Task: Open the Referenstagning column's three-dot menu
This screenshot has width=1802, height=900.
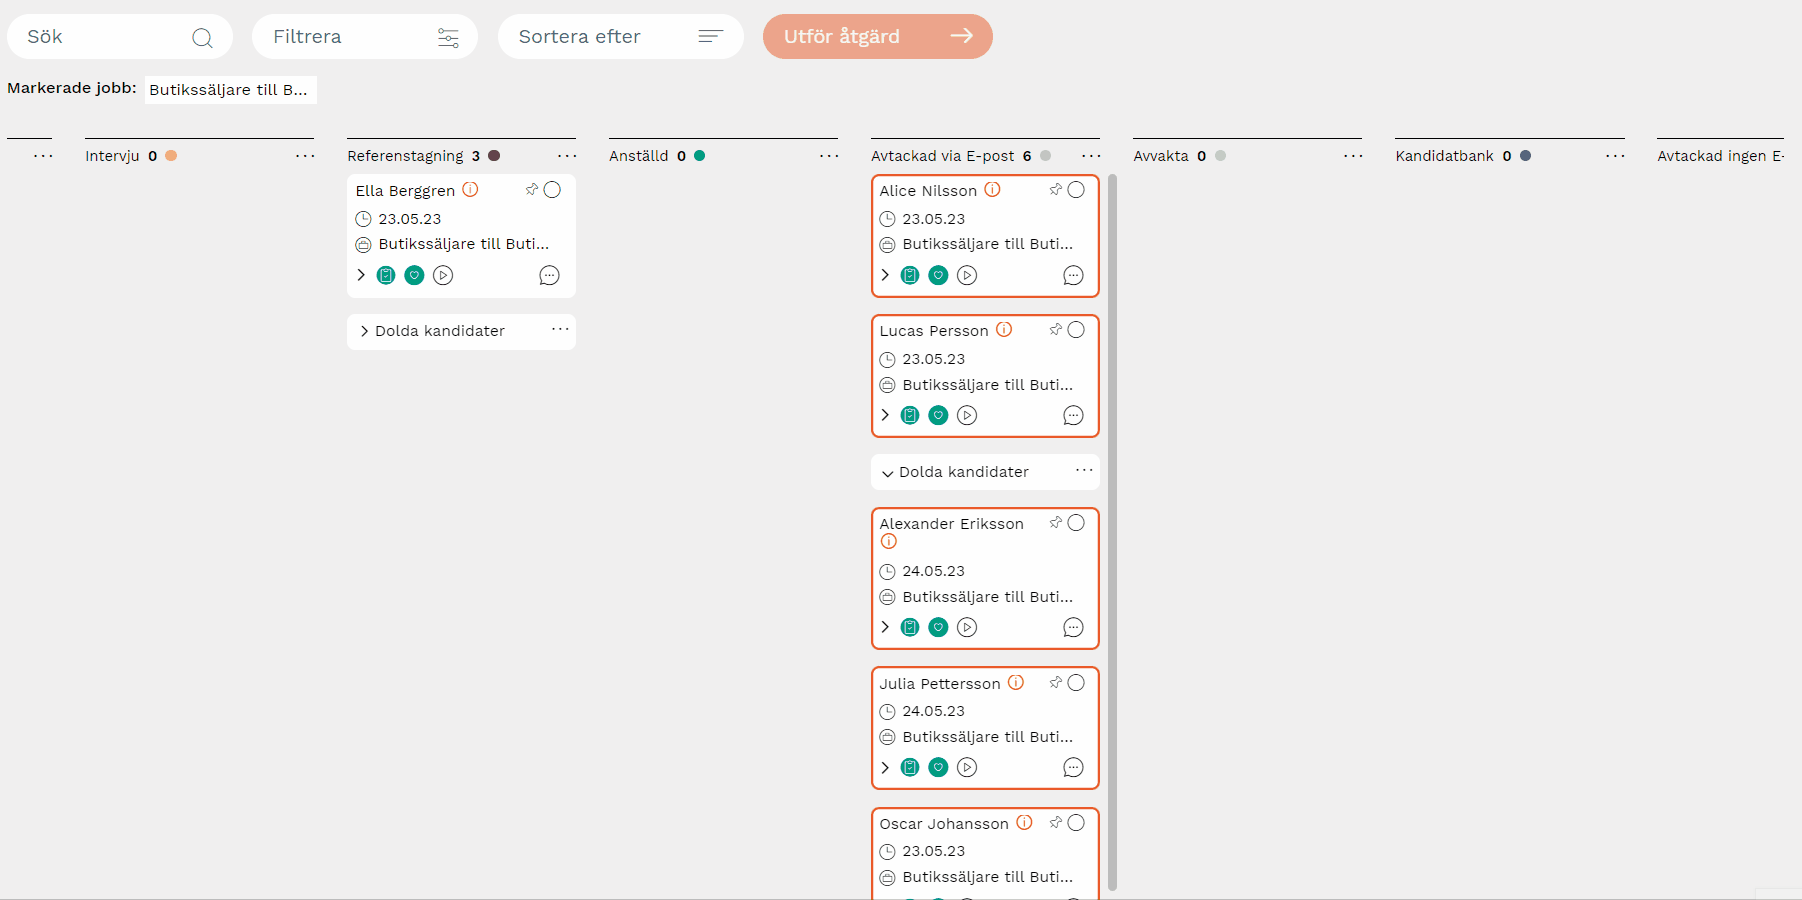Action: (x=567, y=156)
